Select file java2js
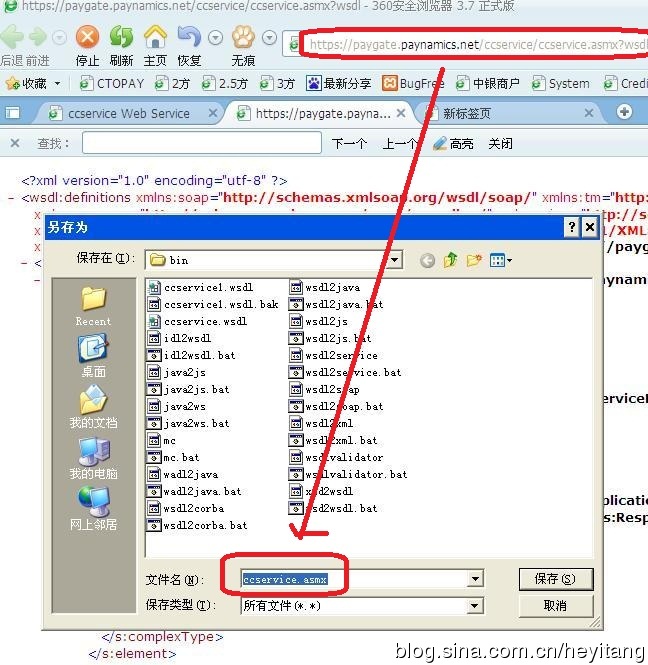 coord(177,372)
